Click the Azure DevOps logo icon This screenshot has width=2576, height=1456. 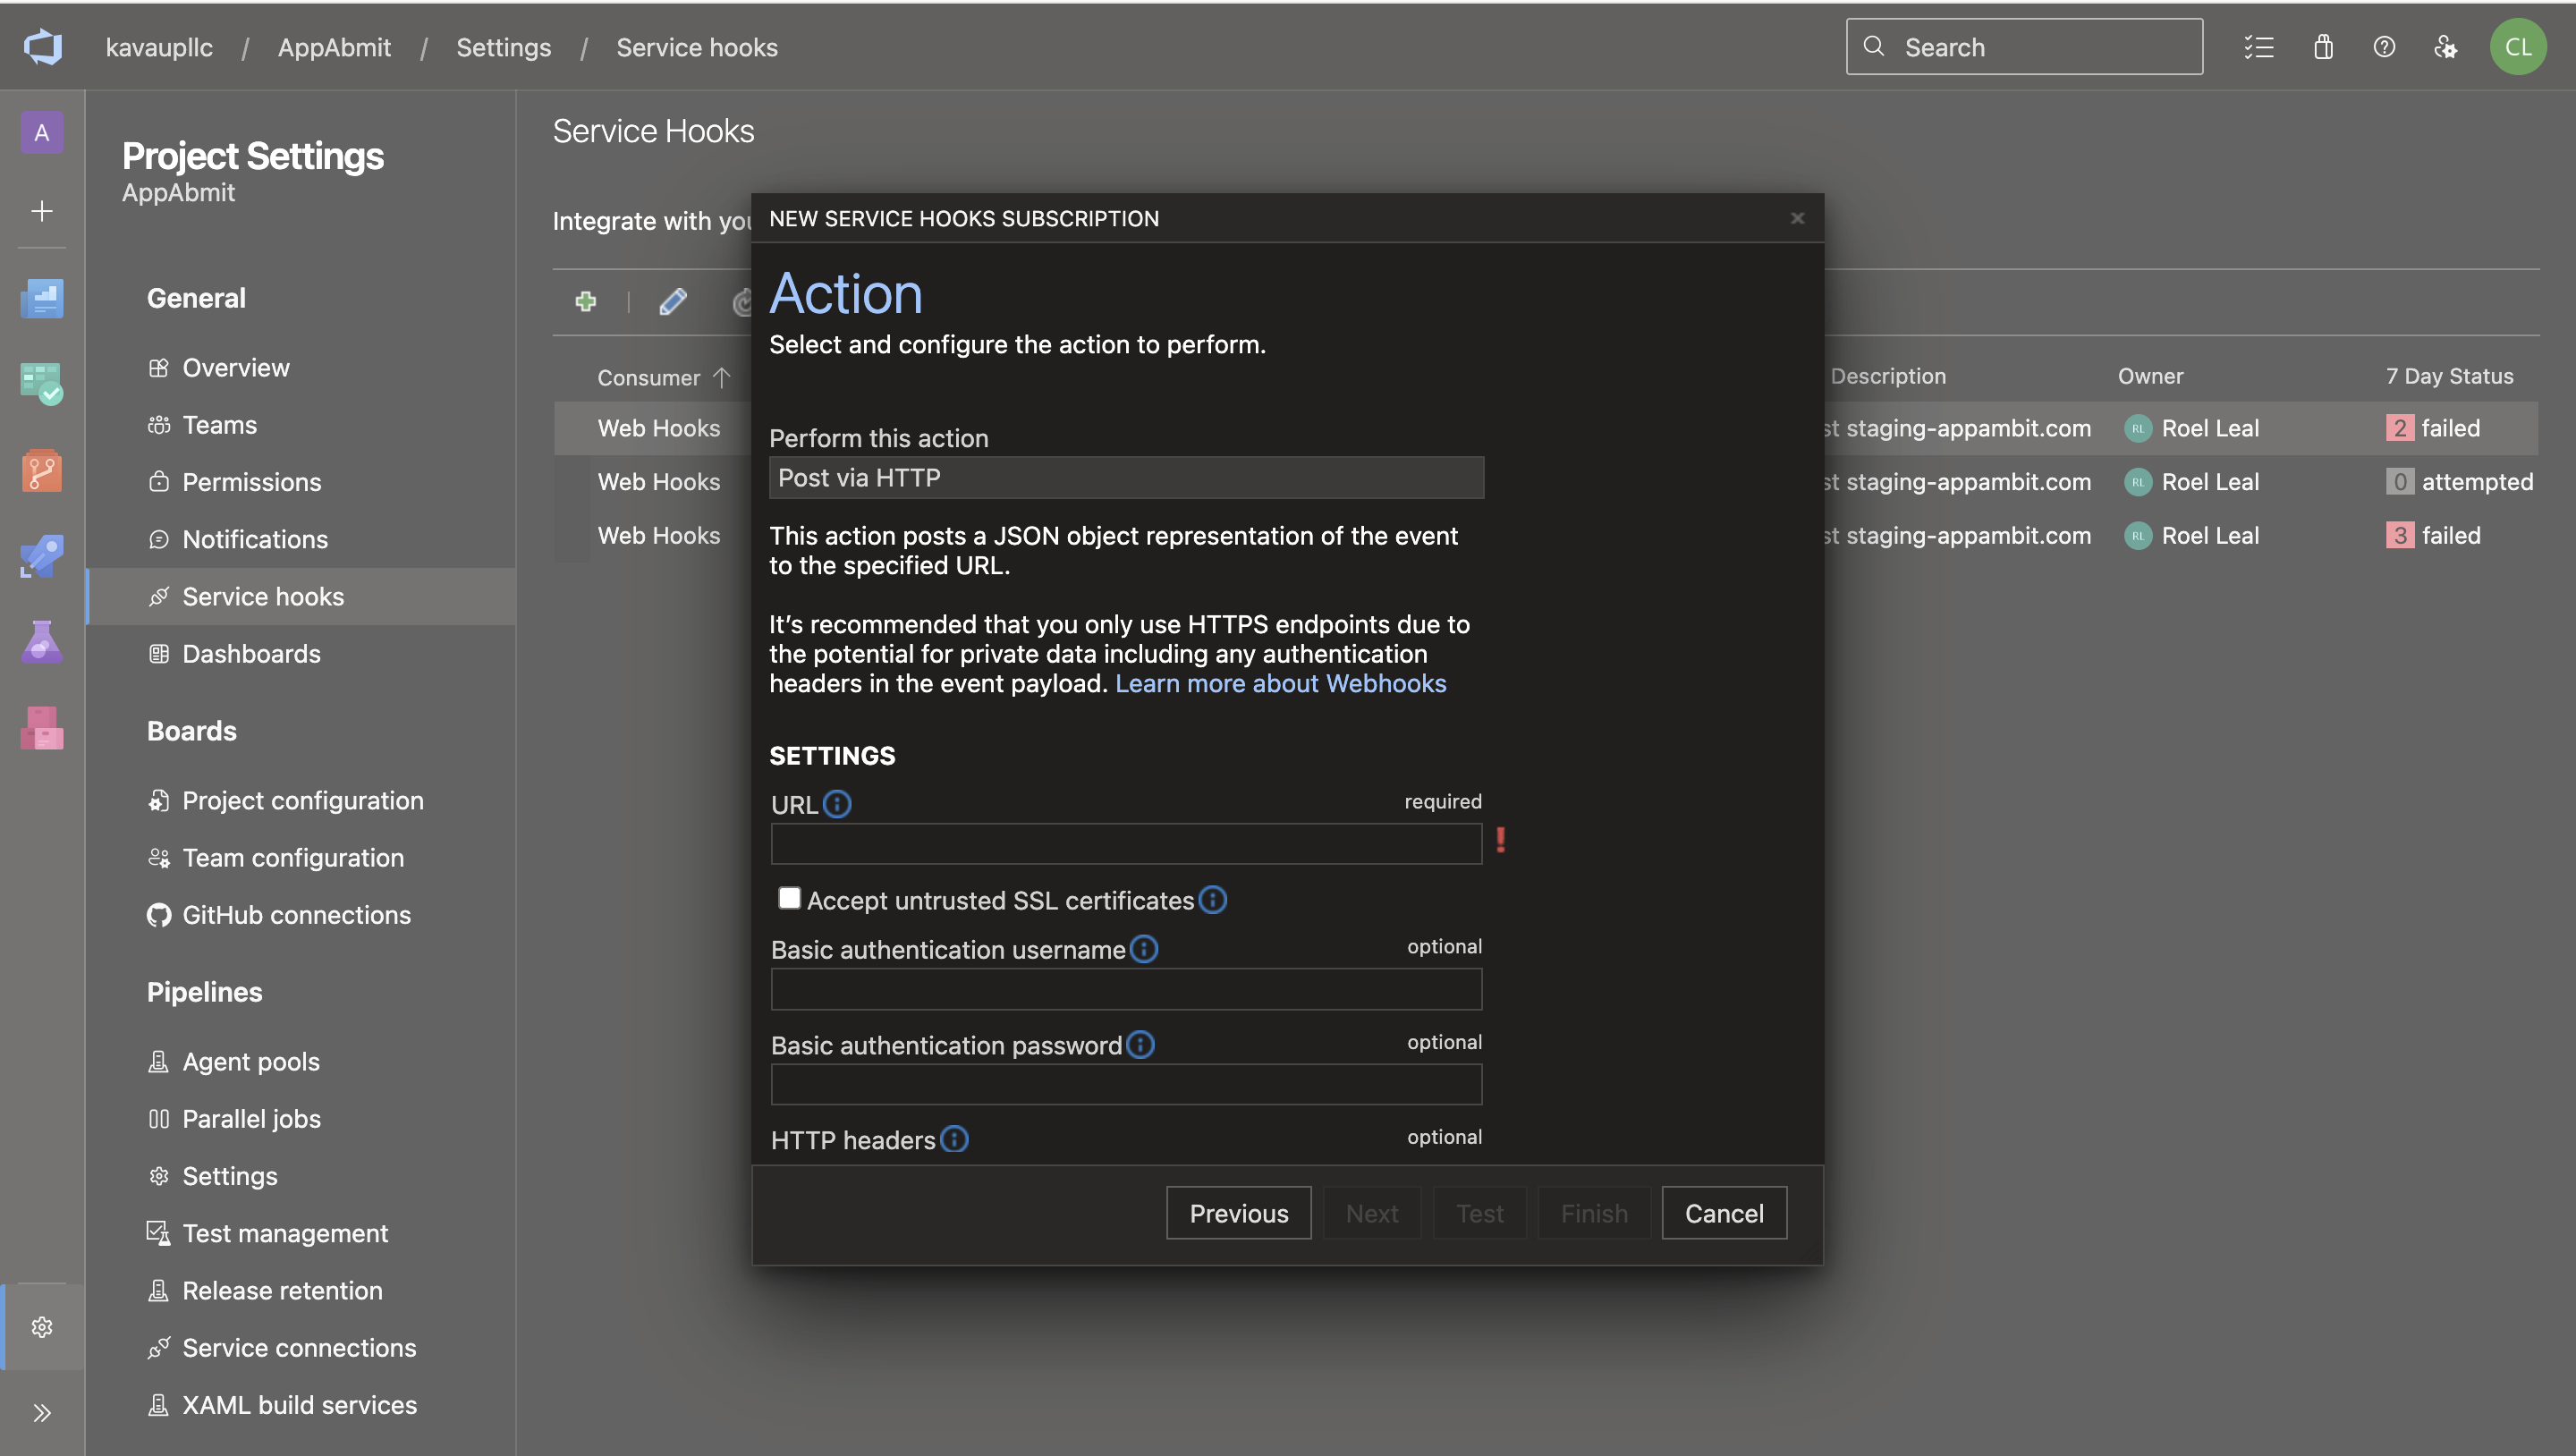[x=43, y=47]
